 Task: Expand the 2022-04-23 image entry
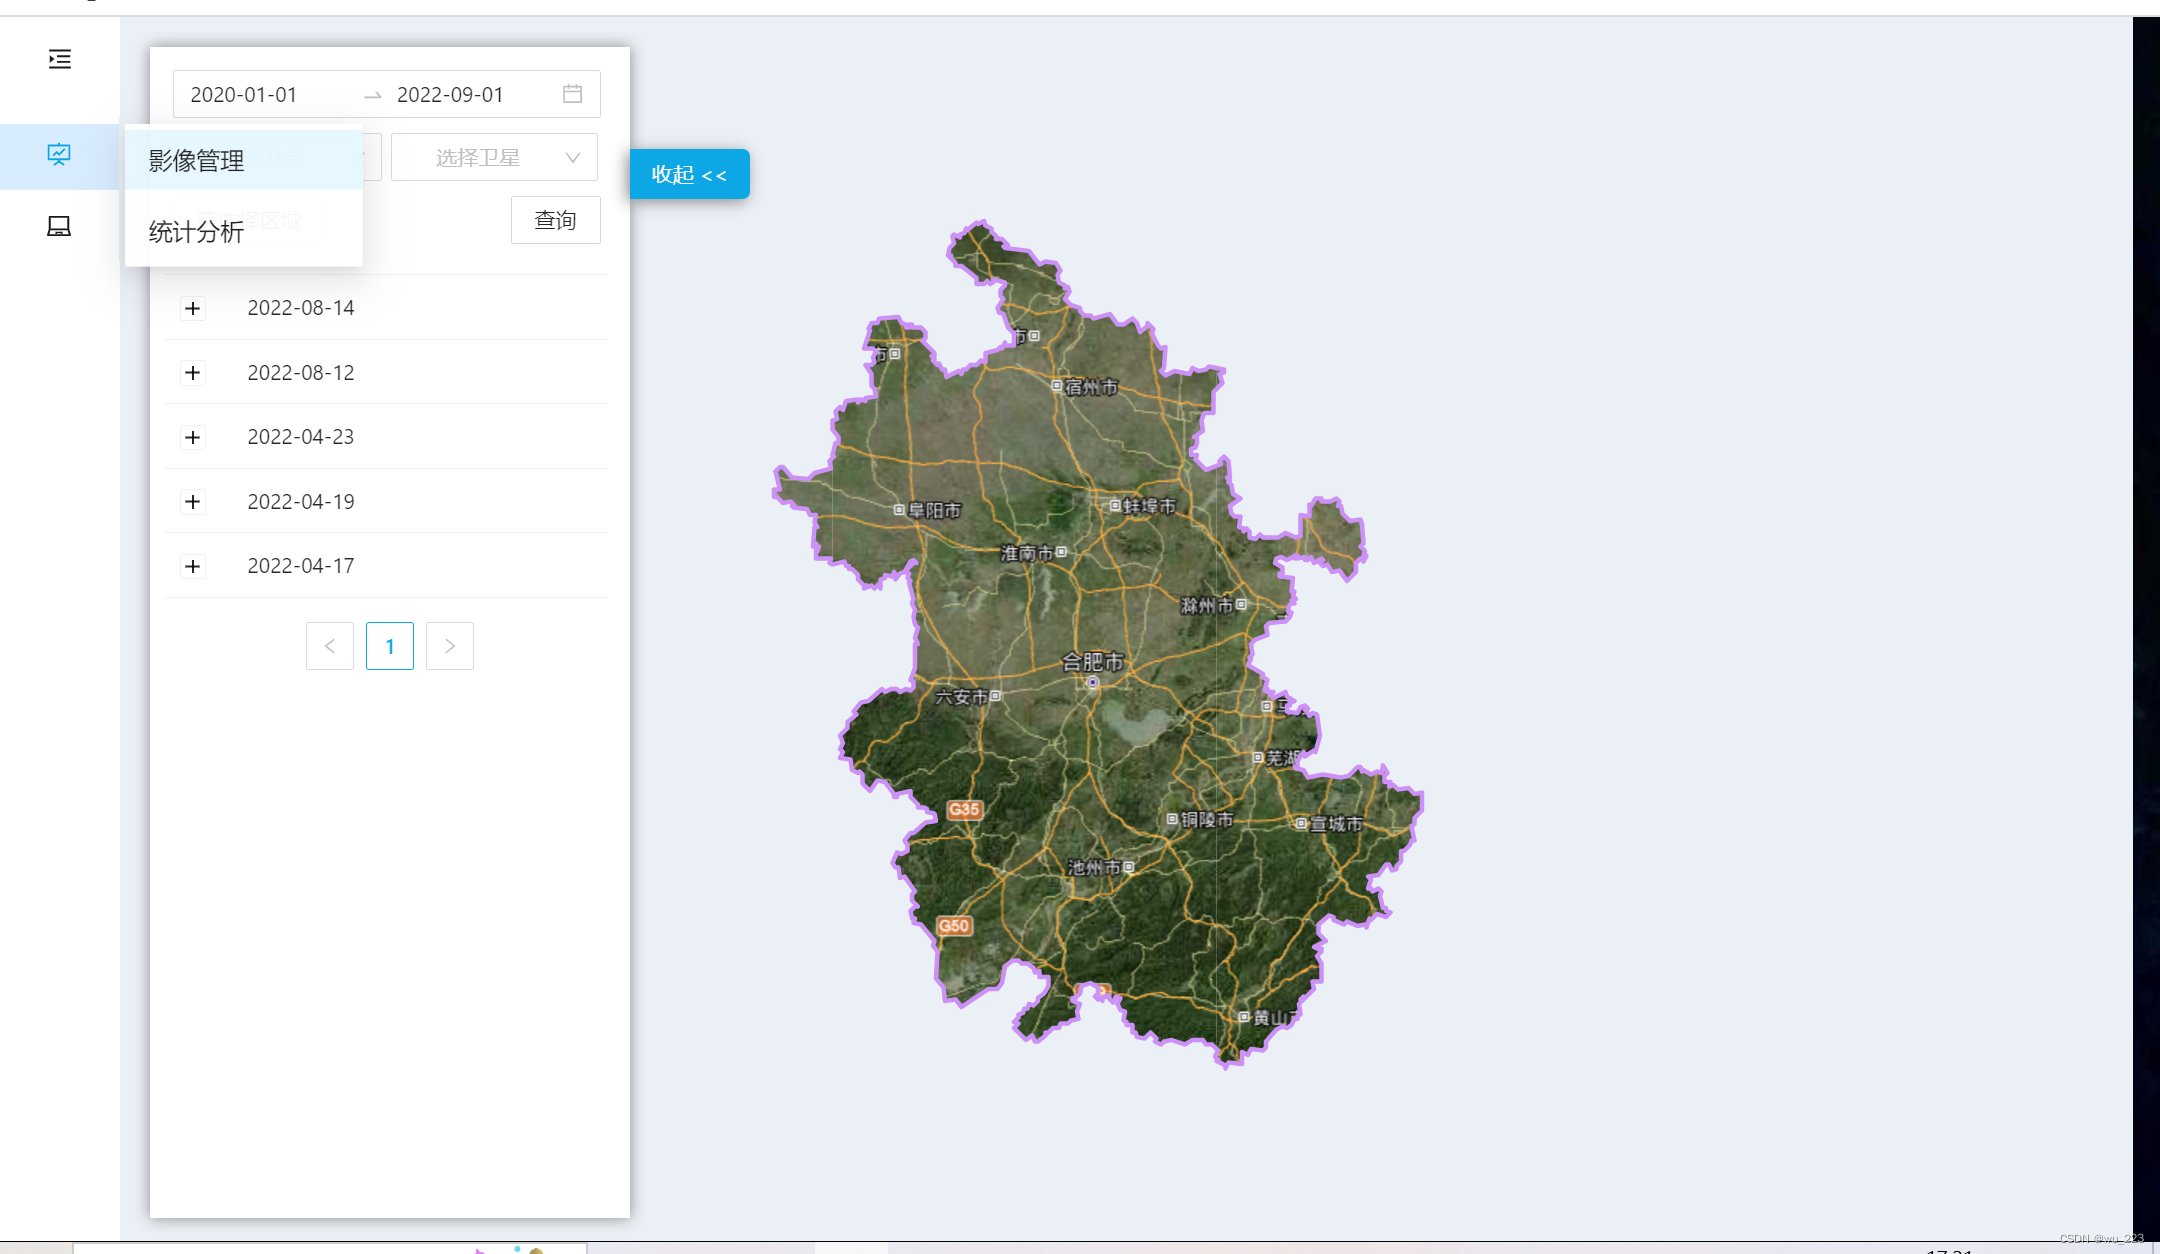(192, 437)
